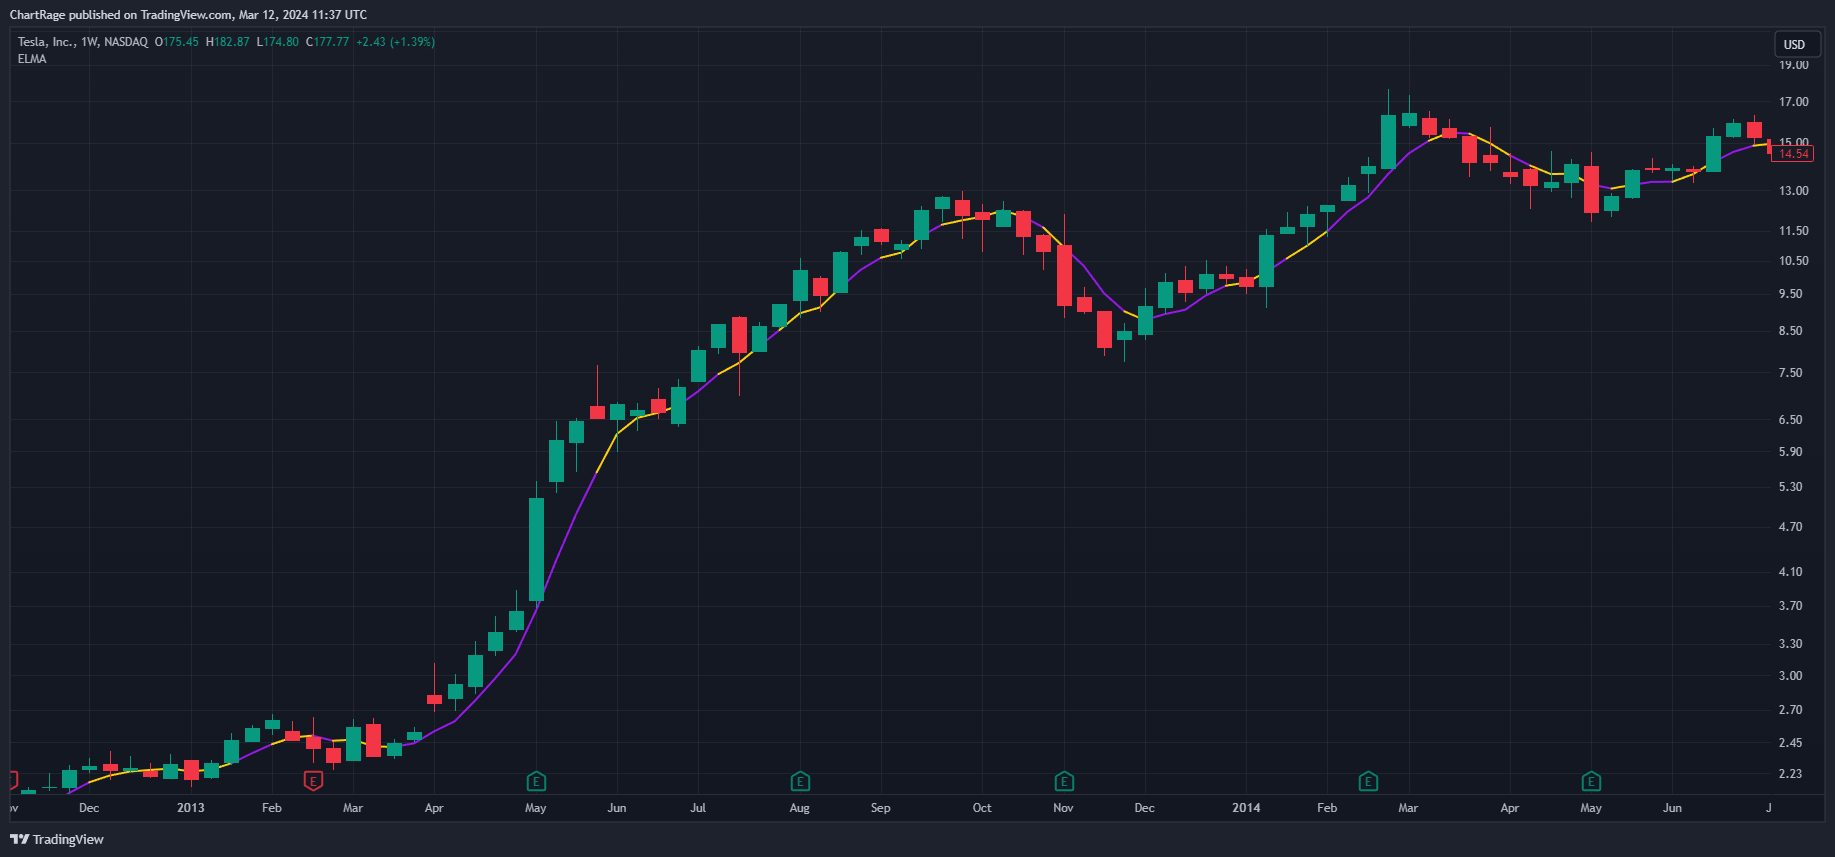
Task: Click the 2.23 price axis label
Action: [1791, 774]
